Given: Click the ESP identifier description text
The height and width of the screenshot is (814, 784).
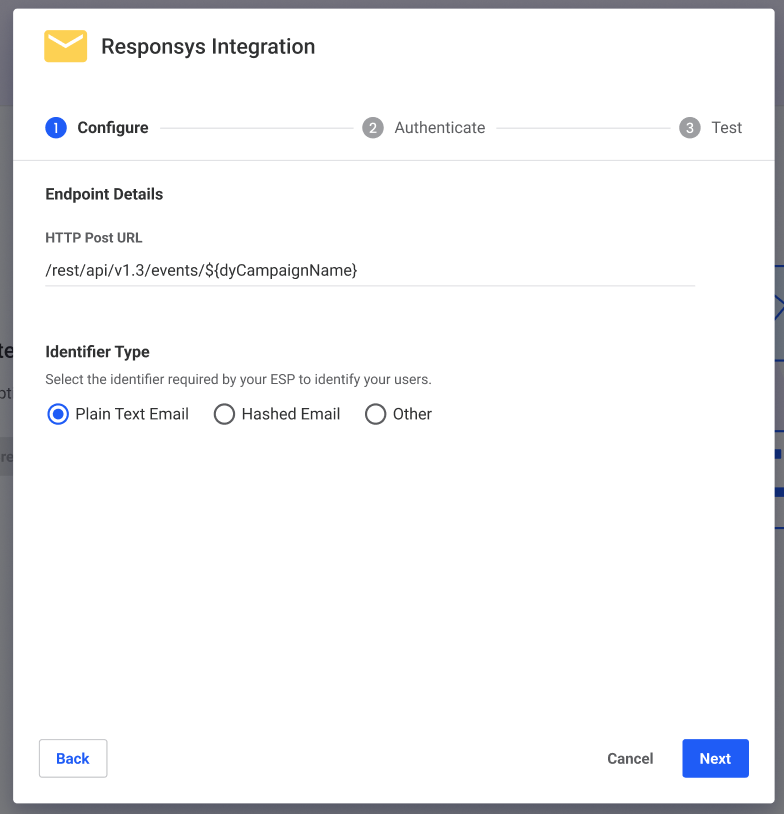Looking at the screenshot, I should point(238,379).
